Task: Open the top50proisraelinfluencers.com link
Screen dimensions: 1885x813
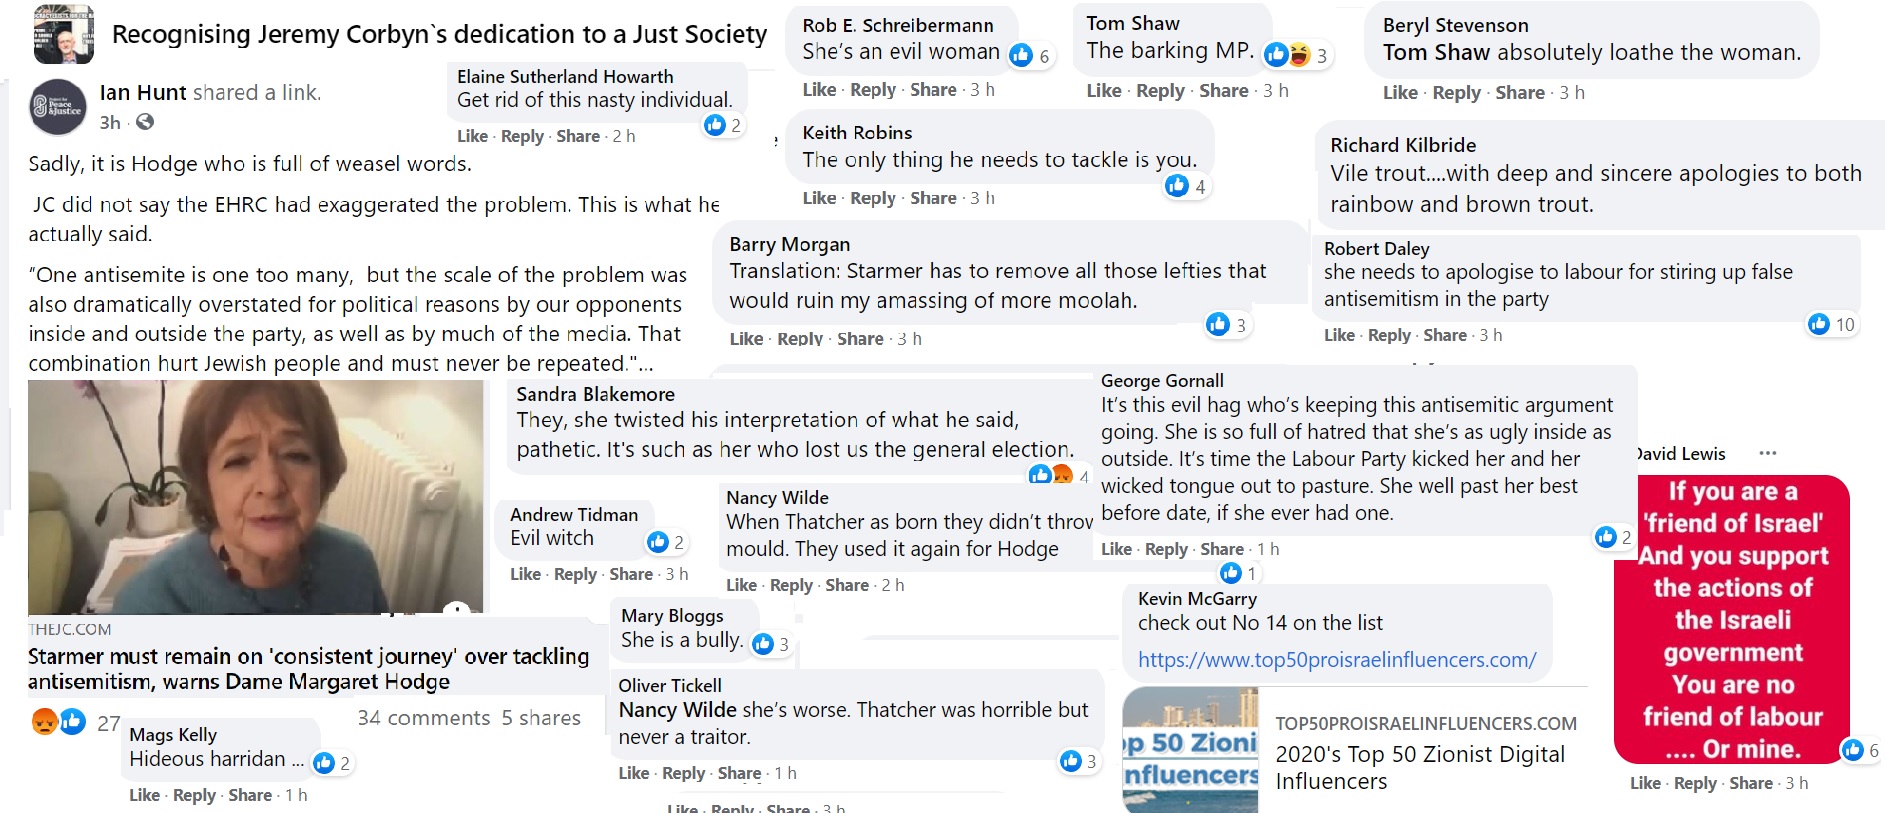Action: click(1337, 660)
